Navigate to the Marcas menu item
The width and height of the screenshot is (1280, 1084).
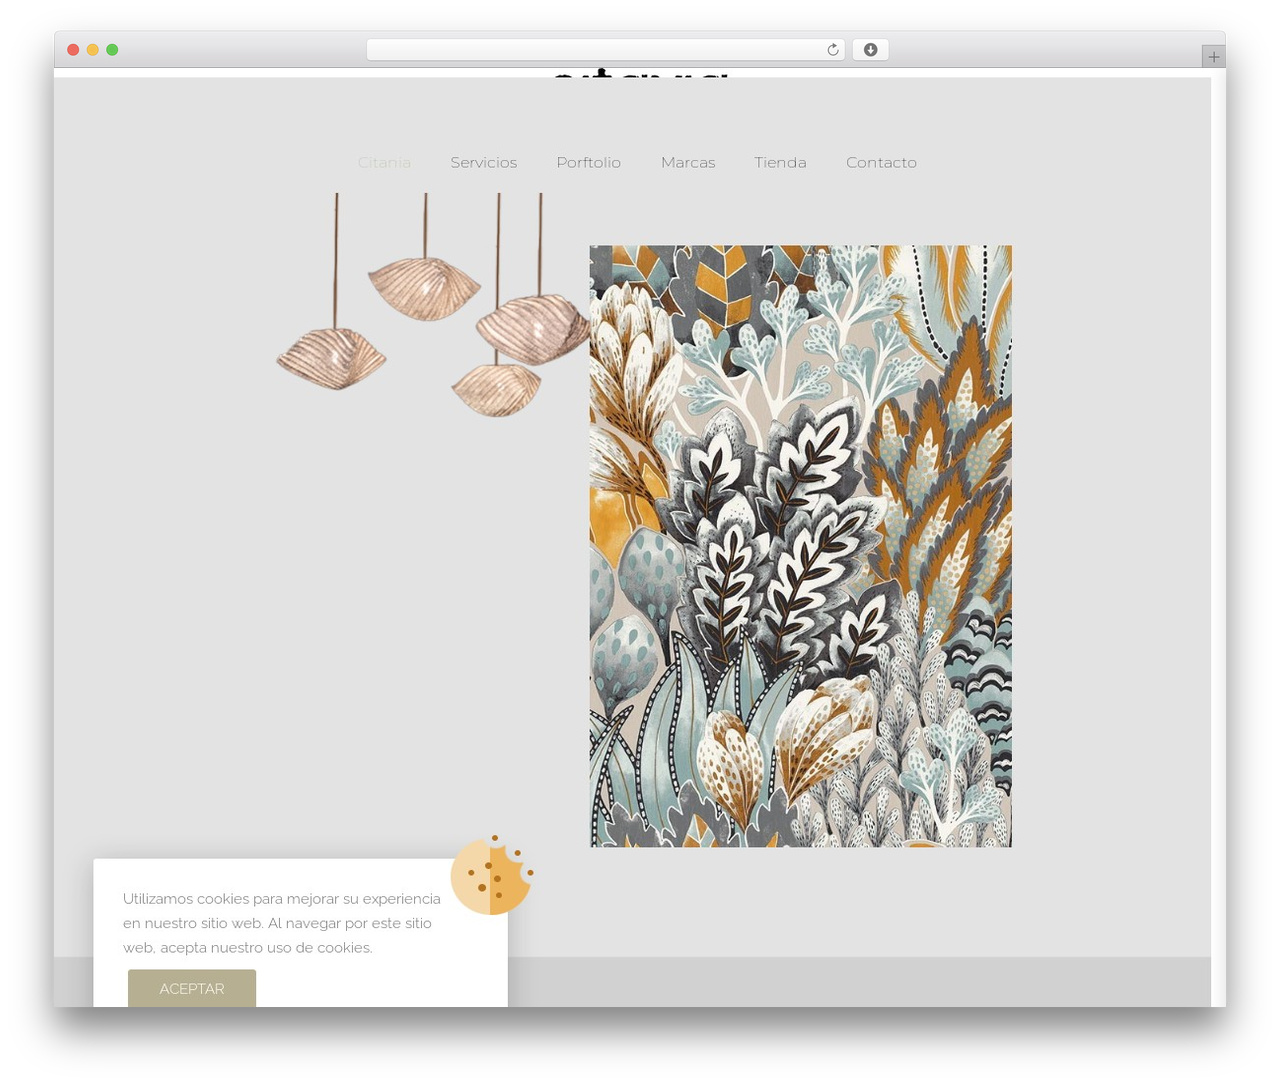688,162
